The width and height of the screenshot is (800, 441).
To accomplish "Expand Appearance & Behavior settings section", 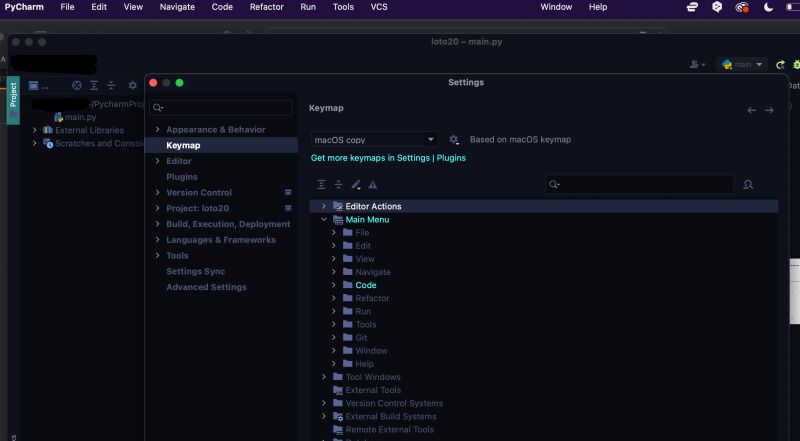I will click(x=157, y=130).
